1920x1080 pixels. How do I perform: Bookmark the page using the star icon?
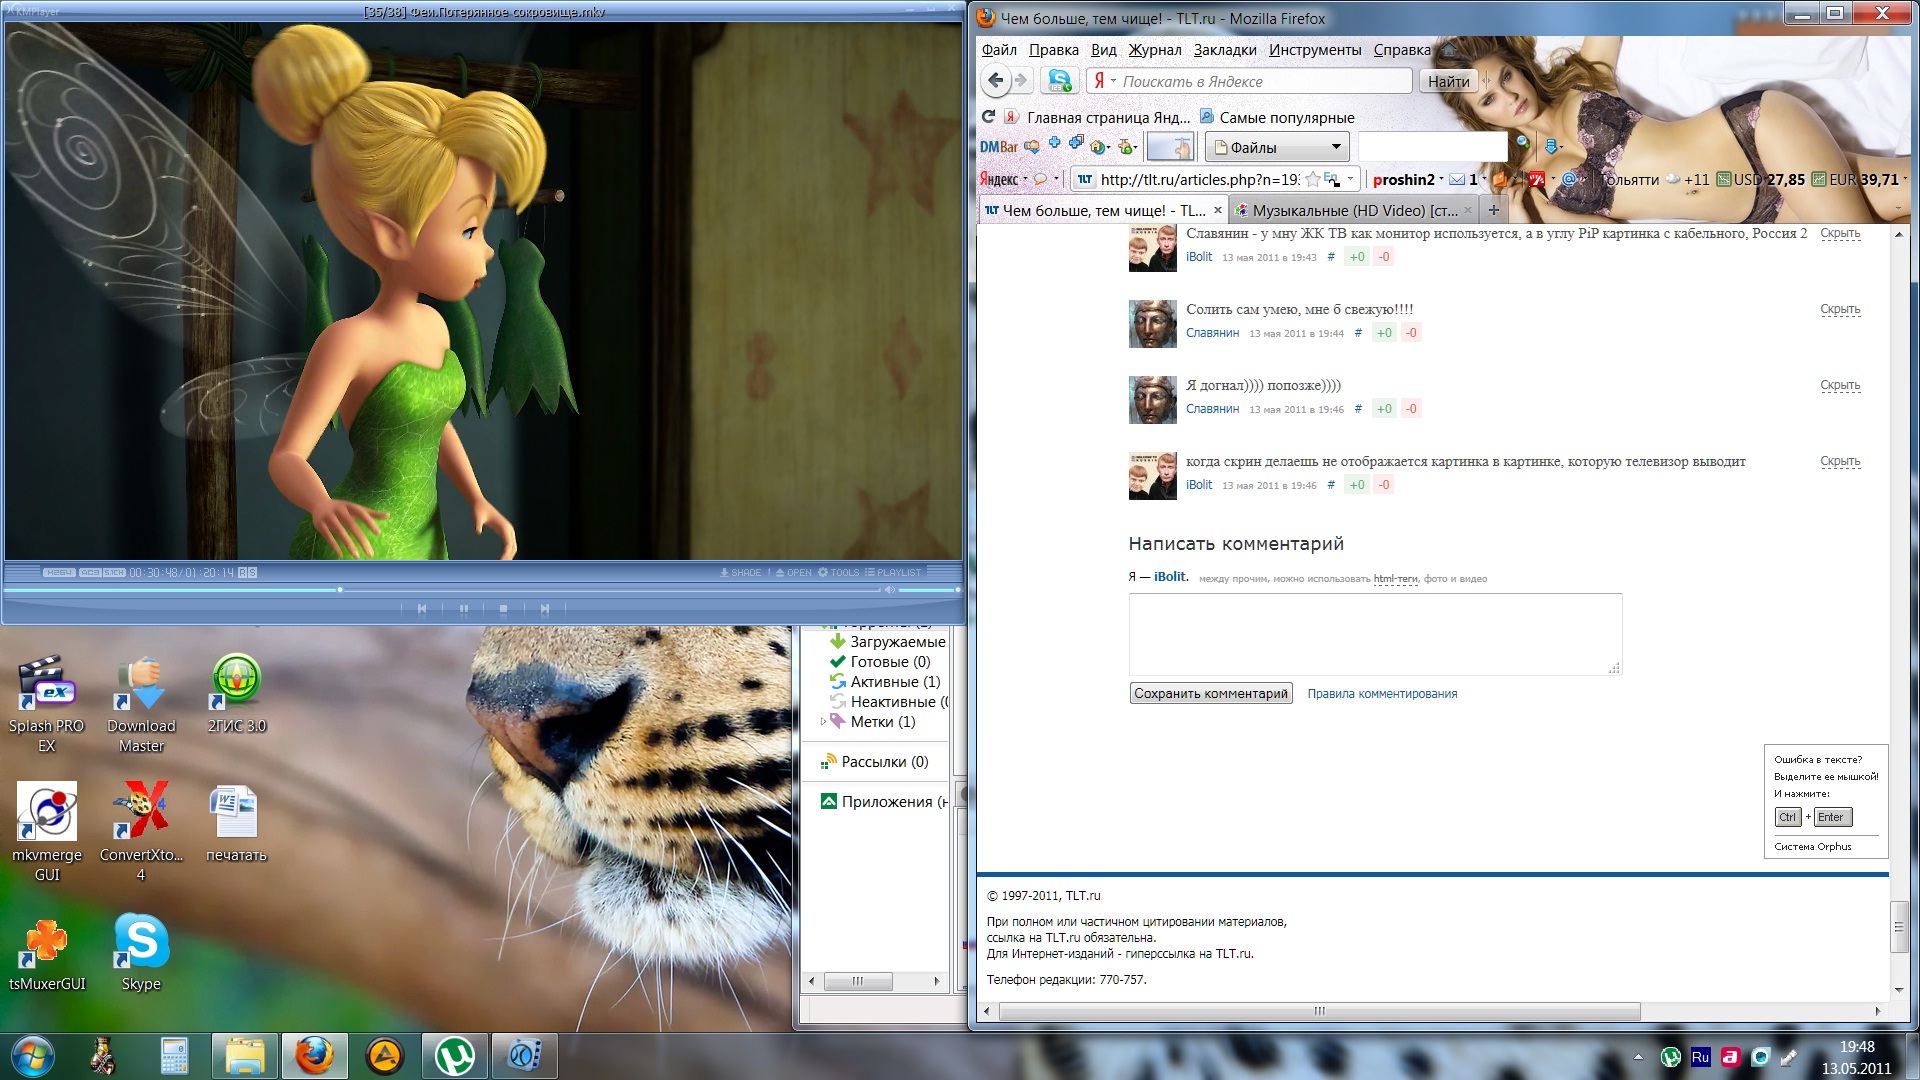click(x=1312, y=180)
